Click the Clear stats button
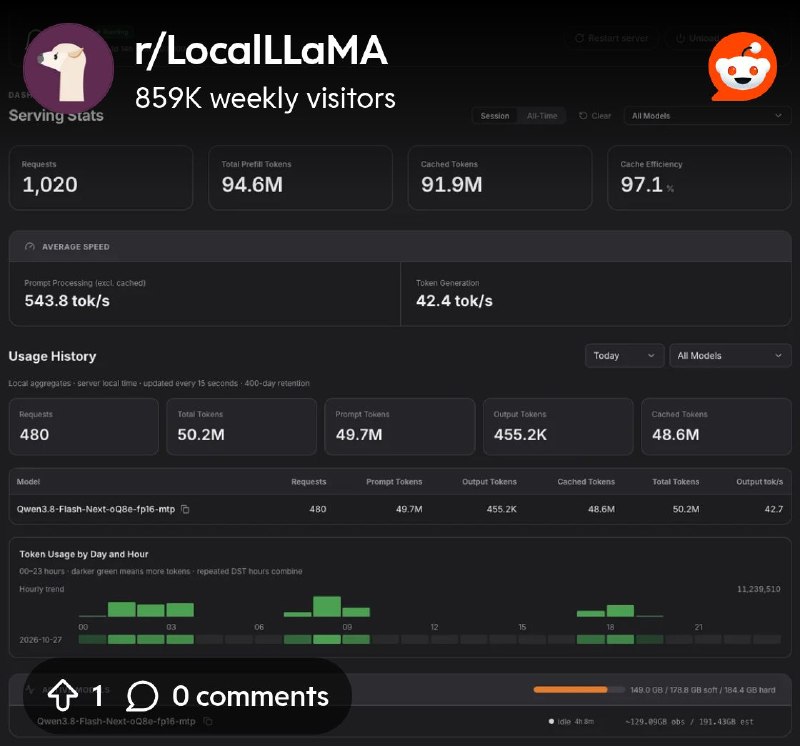This screenshot has height=746, width=800. tap(595, 116)
